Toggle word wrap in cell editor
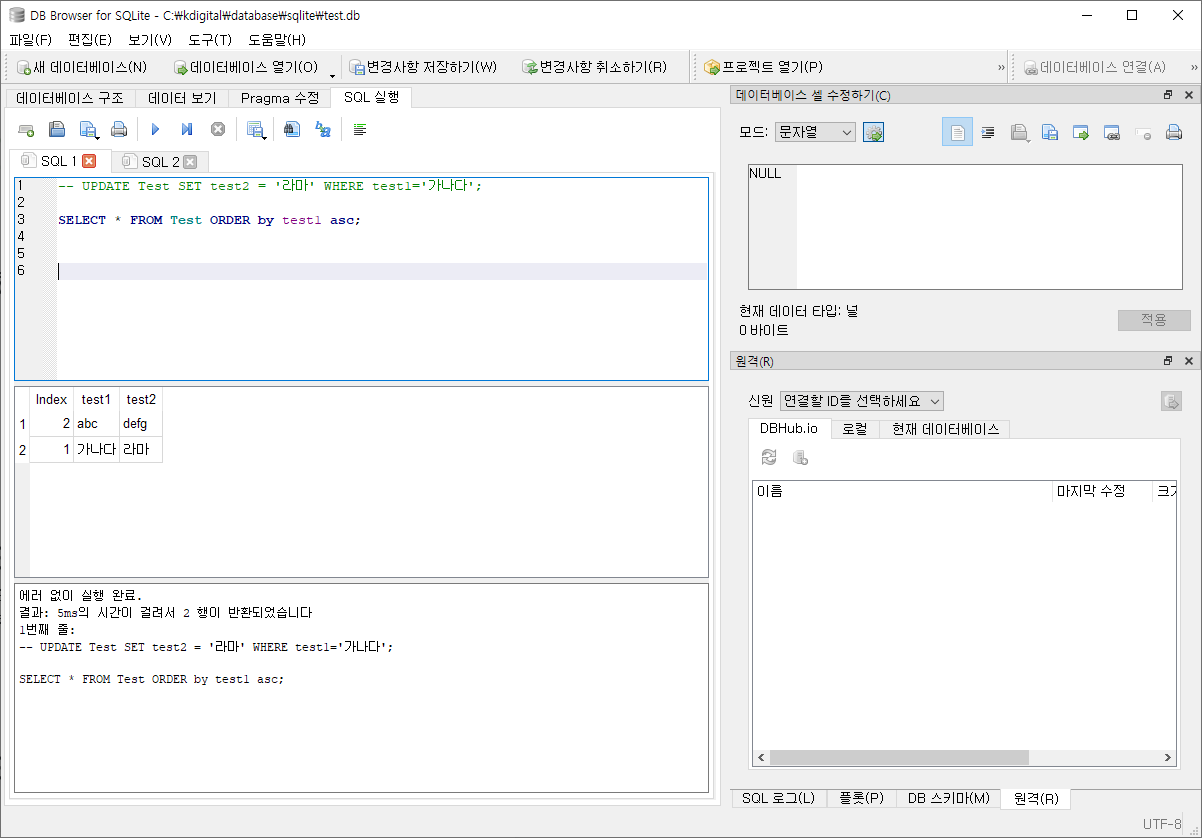Screen dimensions: 1202x838 pyautogui.click(x=957, y=132)
